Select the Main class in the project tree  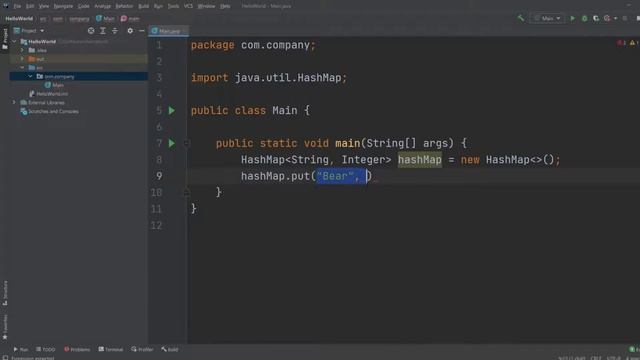[54, 85]
